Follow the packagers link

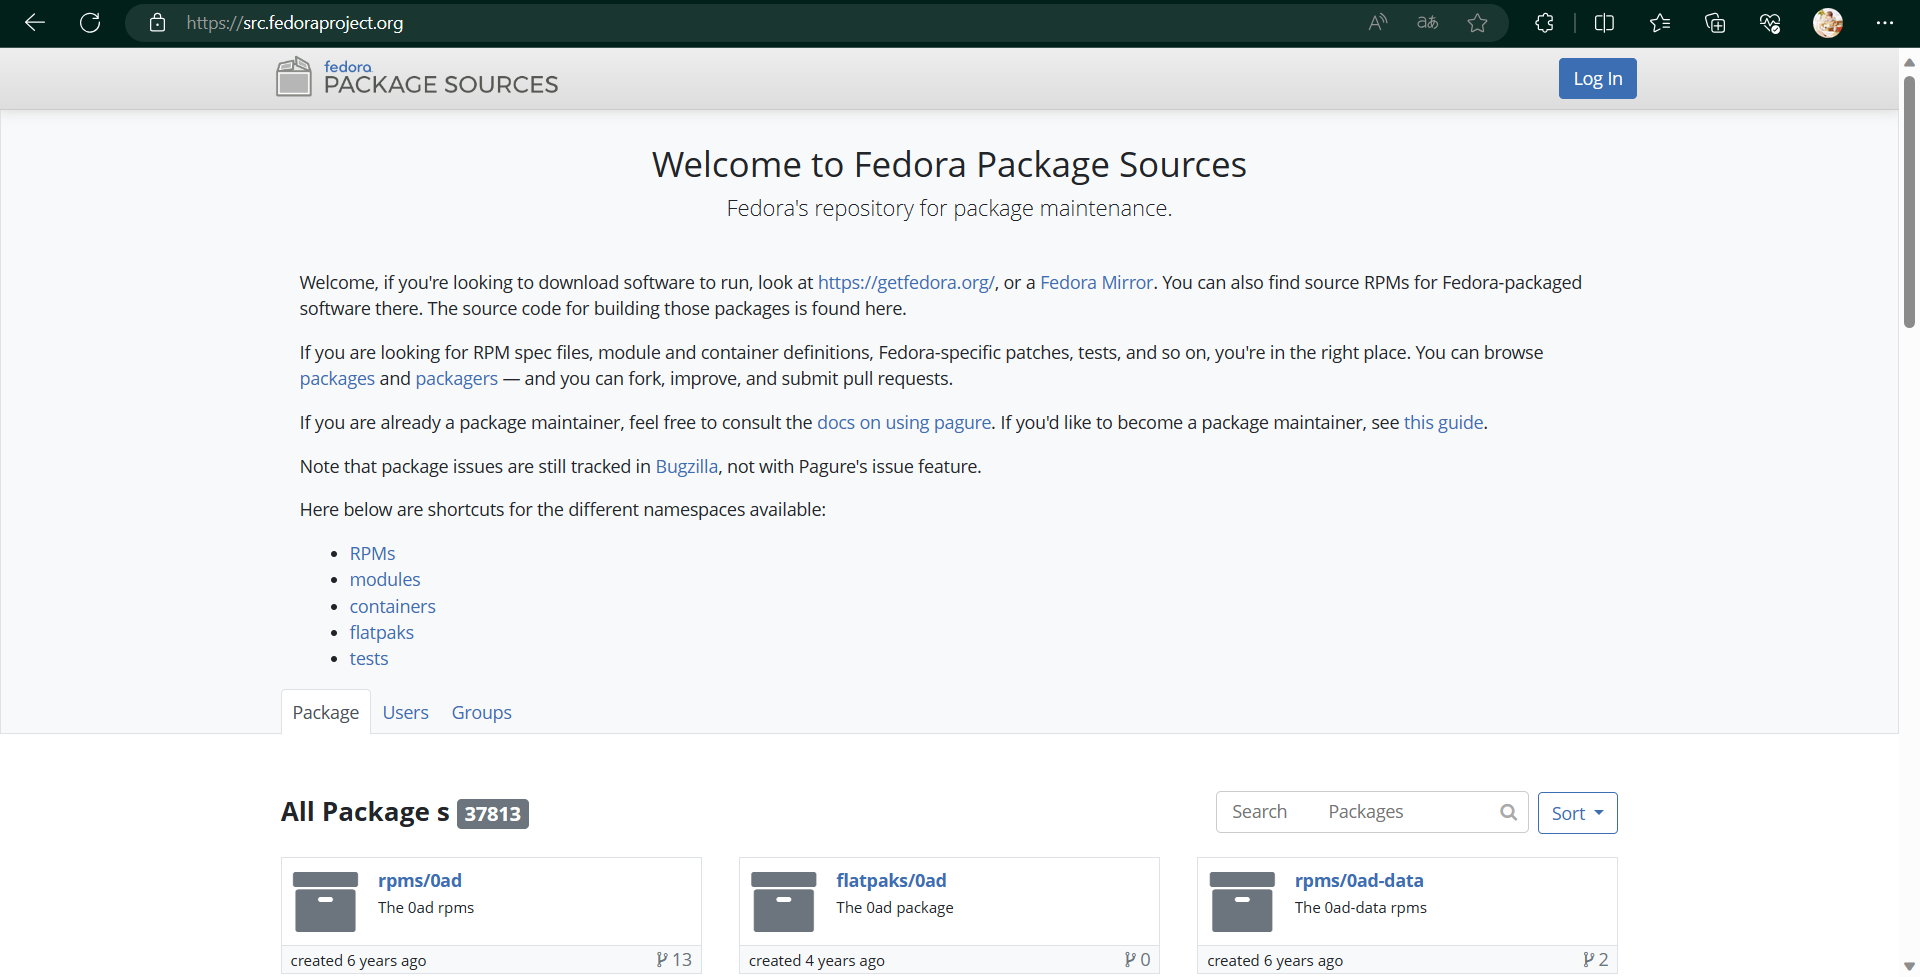[456, 379]
